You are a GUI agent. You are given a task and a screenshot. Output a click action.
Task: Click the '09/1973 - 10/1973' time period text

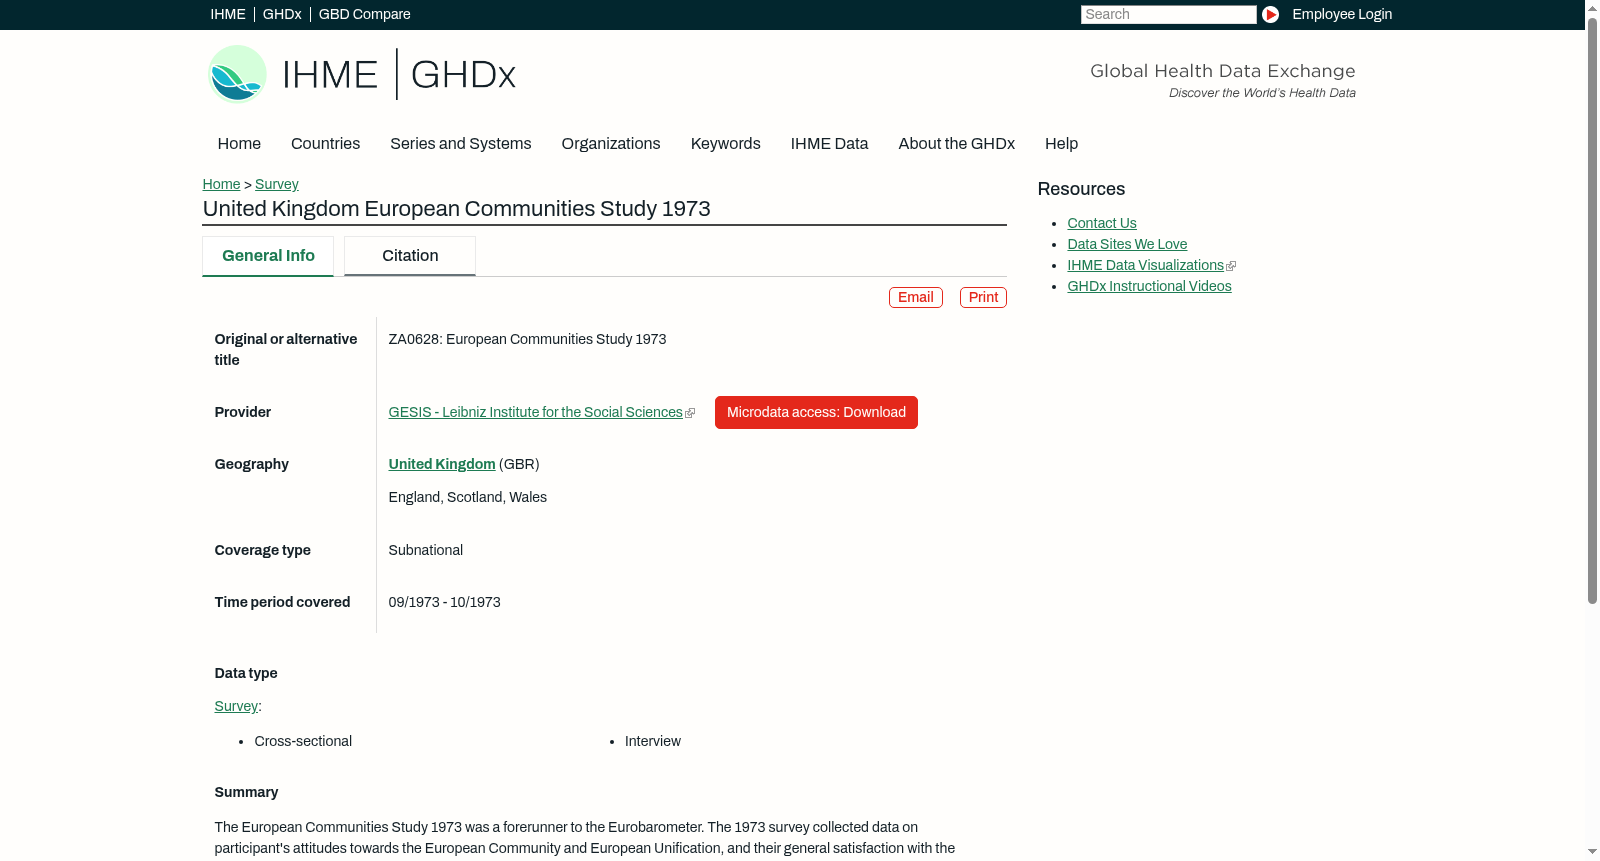(444, 603)
